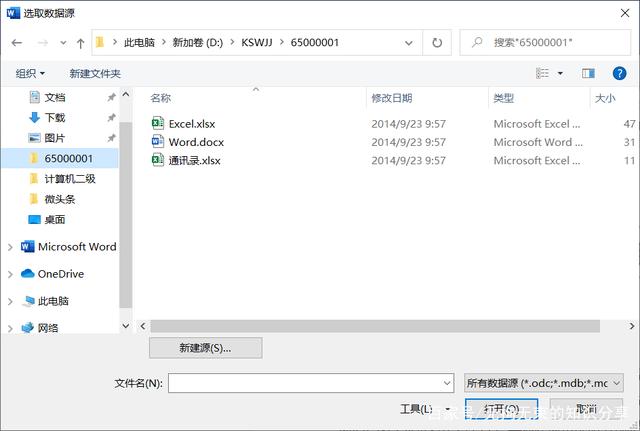This screenshot has height=431, width=640.
Task: Go up one folder level
Action: (80, 43)
